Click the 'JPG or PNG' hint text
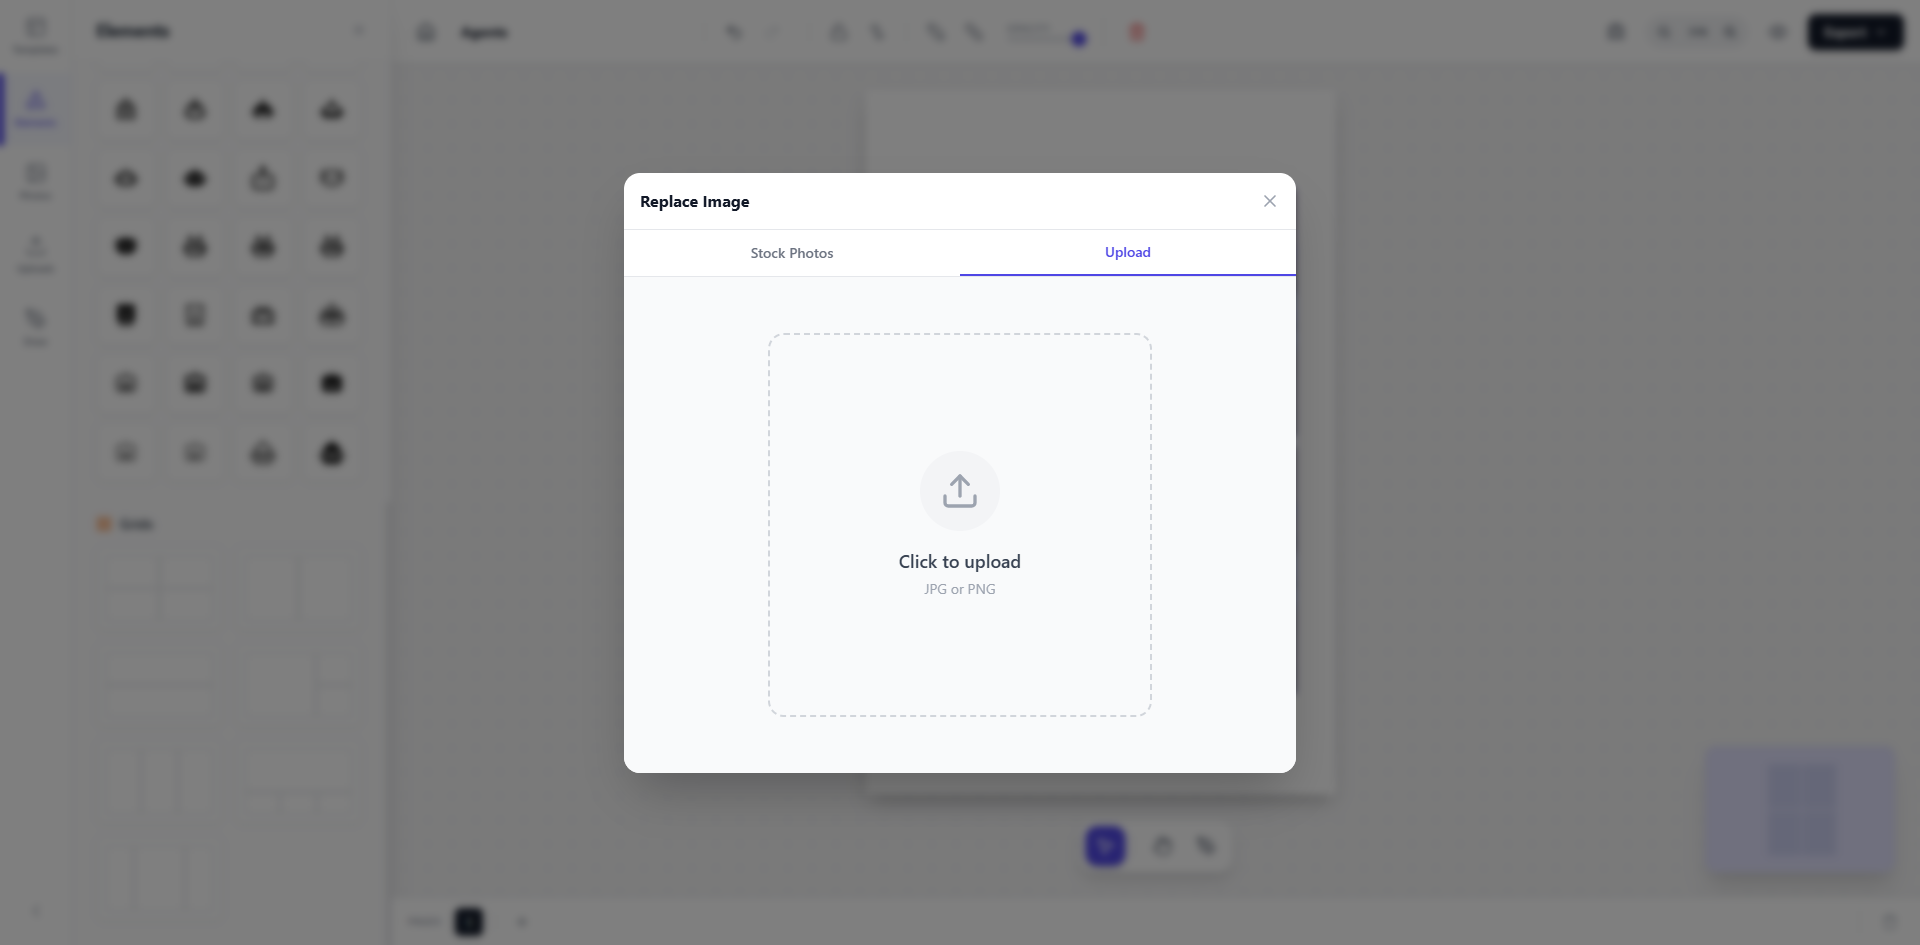 (960, 589)
